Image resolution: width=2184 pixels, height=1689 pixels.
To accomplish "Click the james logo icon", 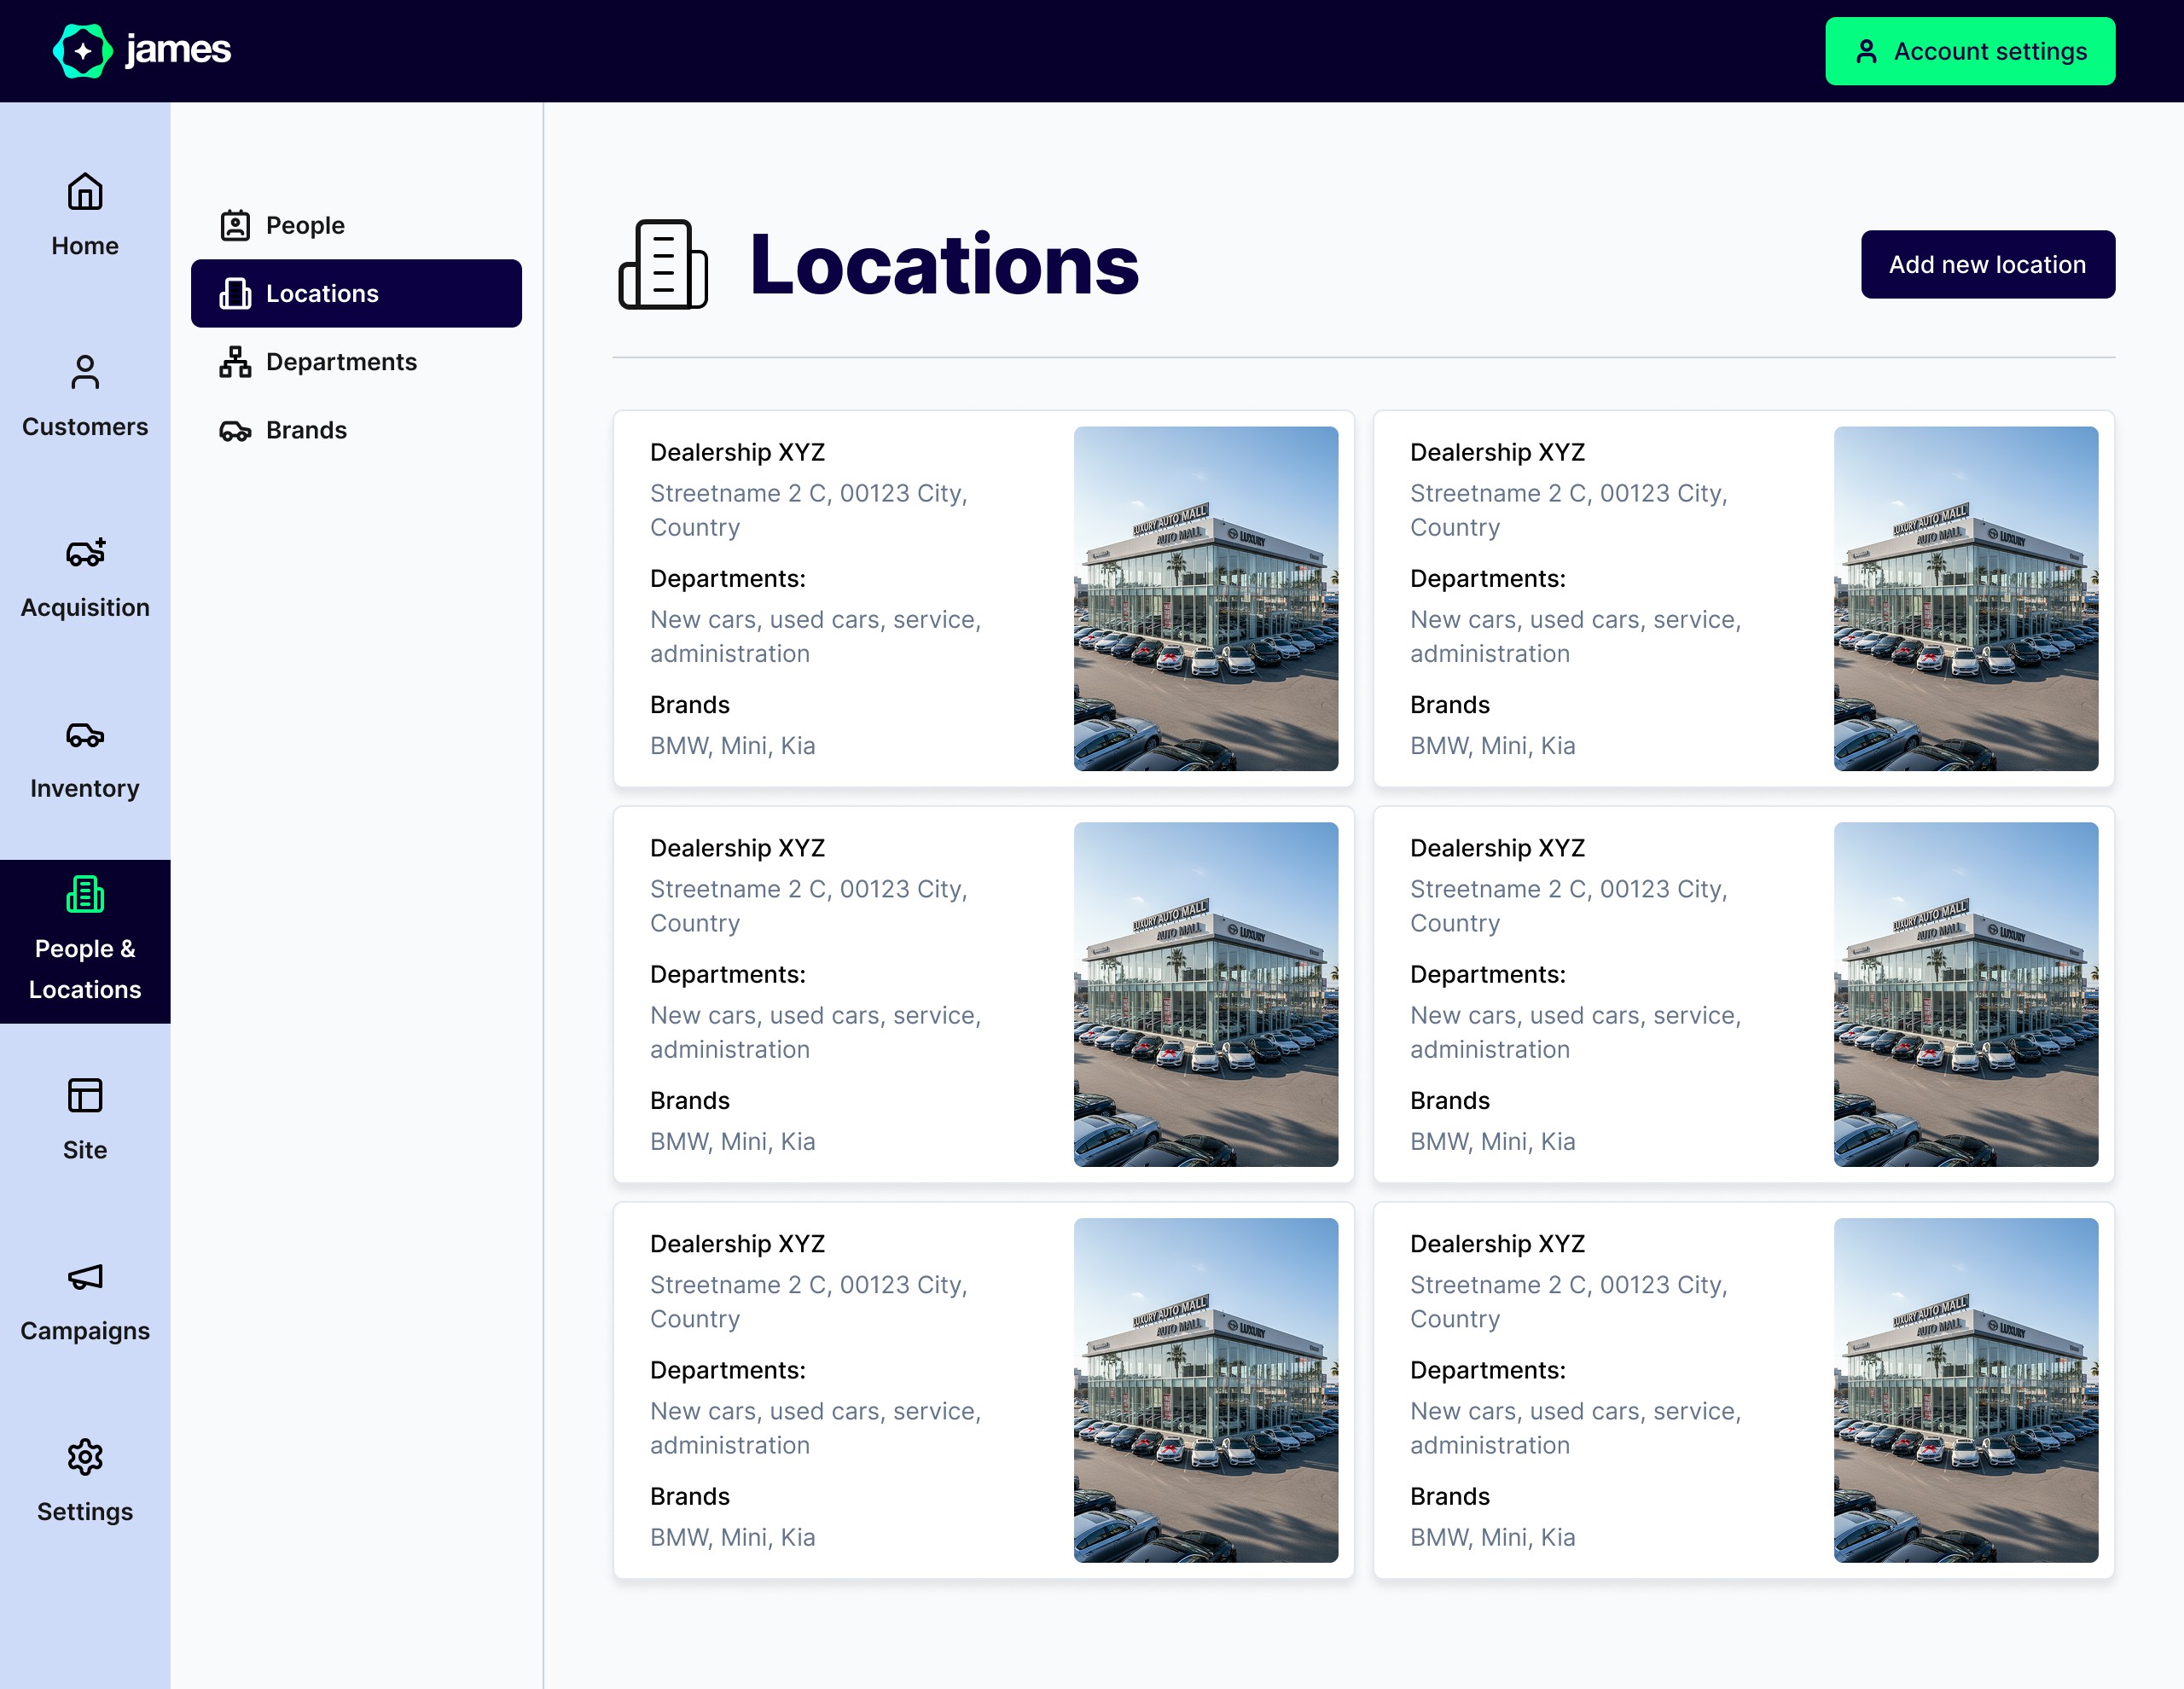I will coord(82,51).
